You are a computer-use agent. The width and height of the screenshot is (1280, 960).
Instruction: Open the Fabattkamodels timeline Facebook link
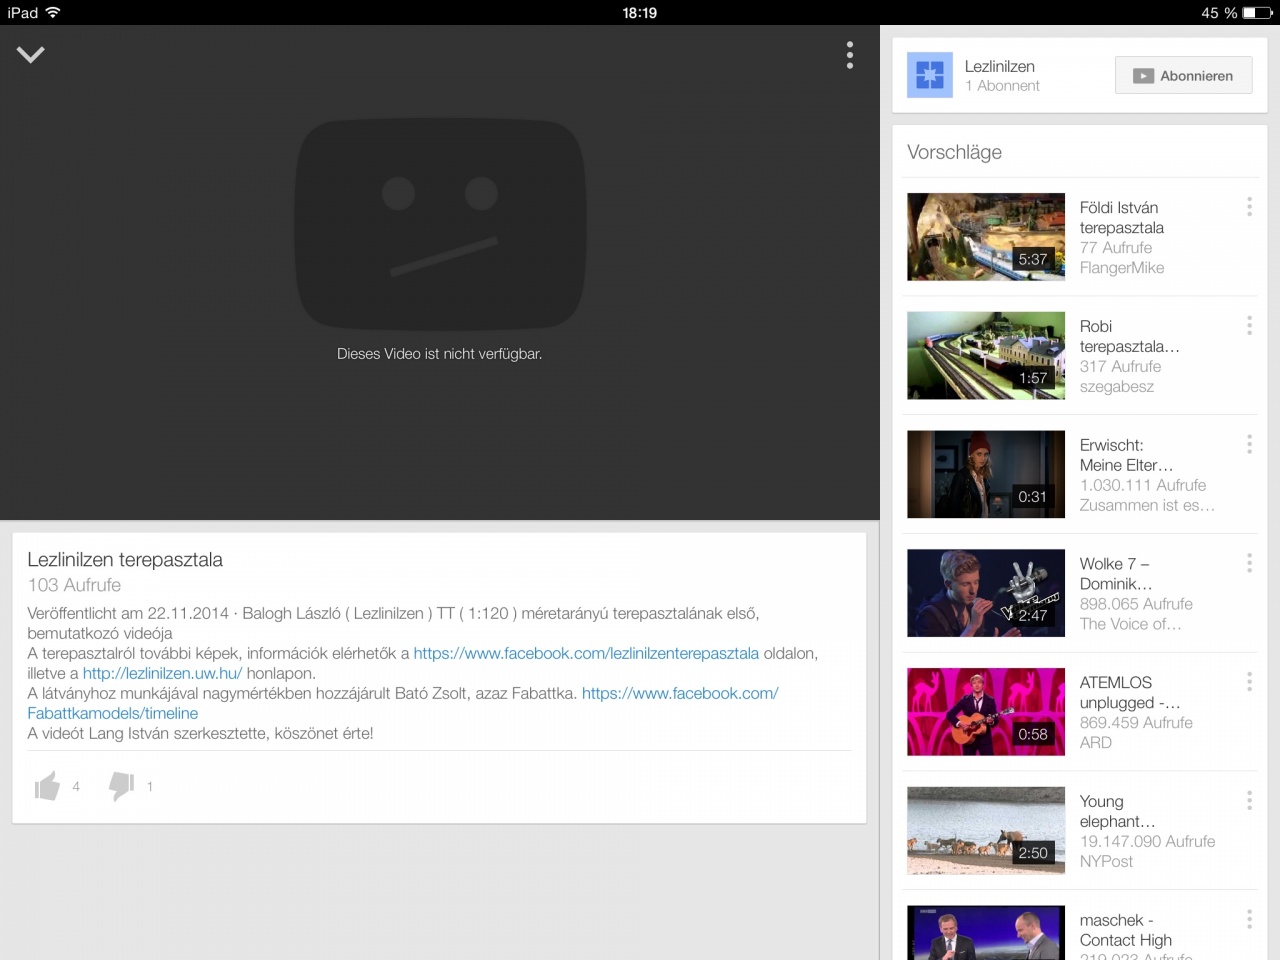coord(112,713)
